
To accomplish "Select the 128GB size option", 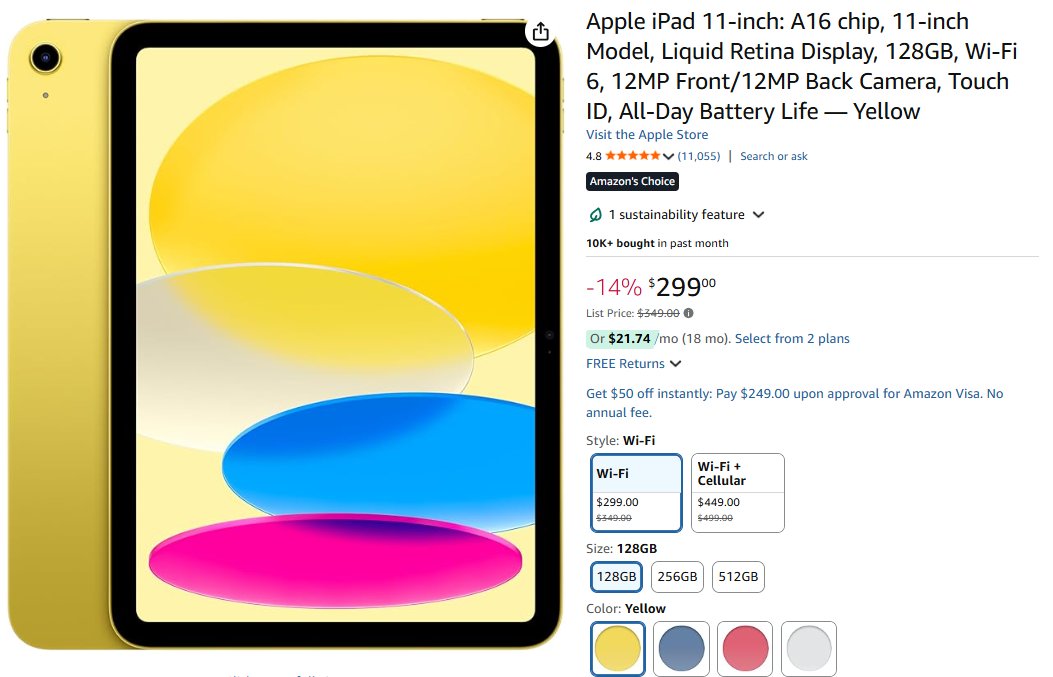I will (616, 576).
